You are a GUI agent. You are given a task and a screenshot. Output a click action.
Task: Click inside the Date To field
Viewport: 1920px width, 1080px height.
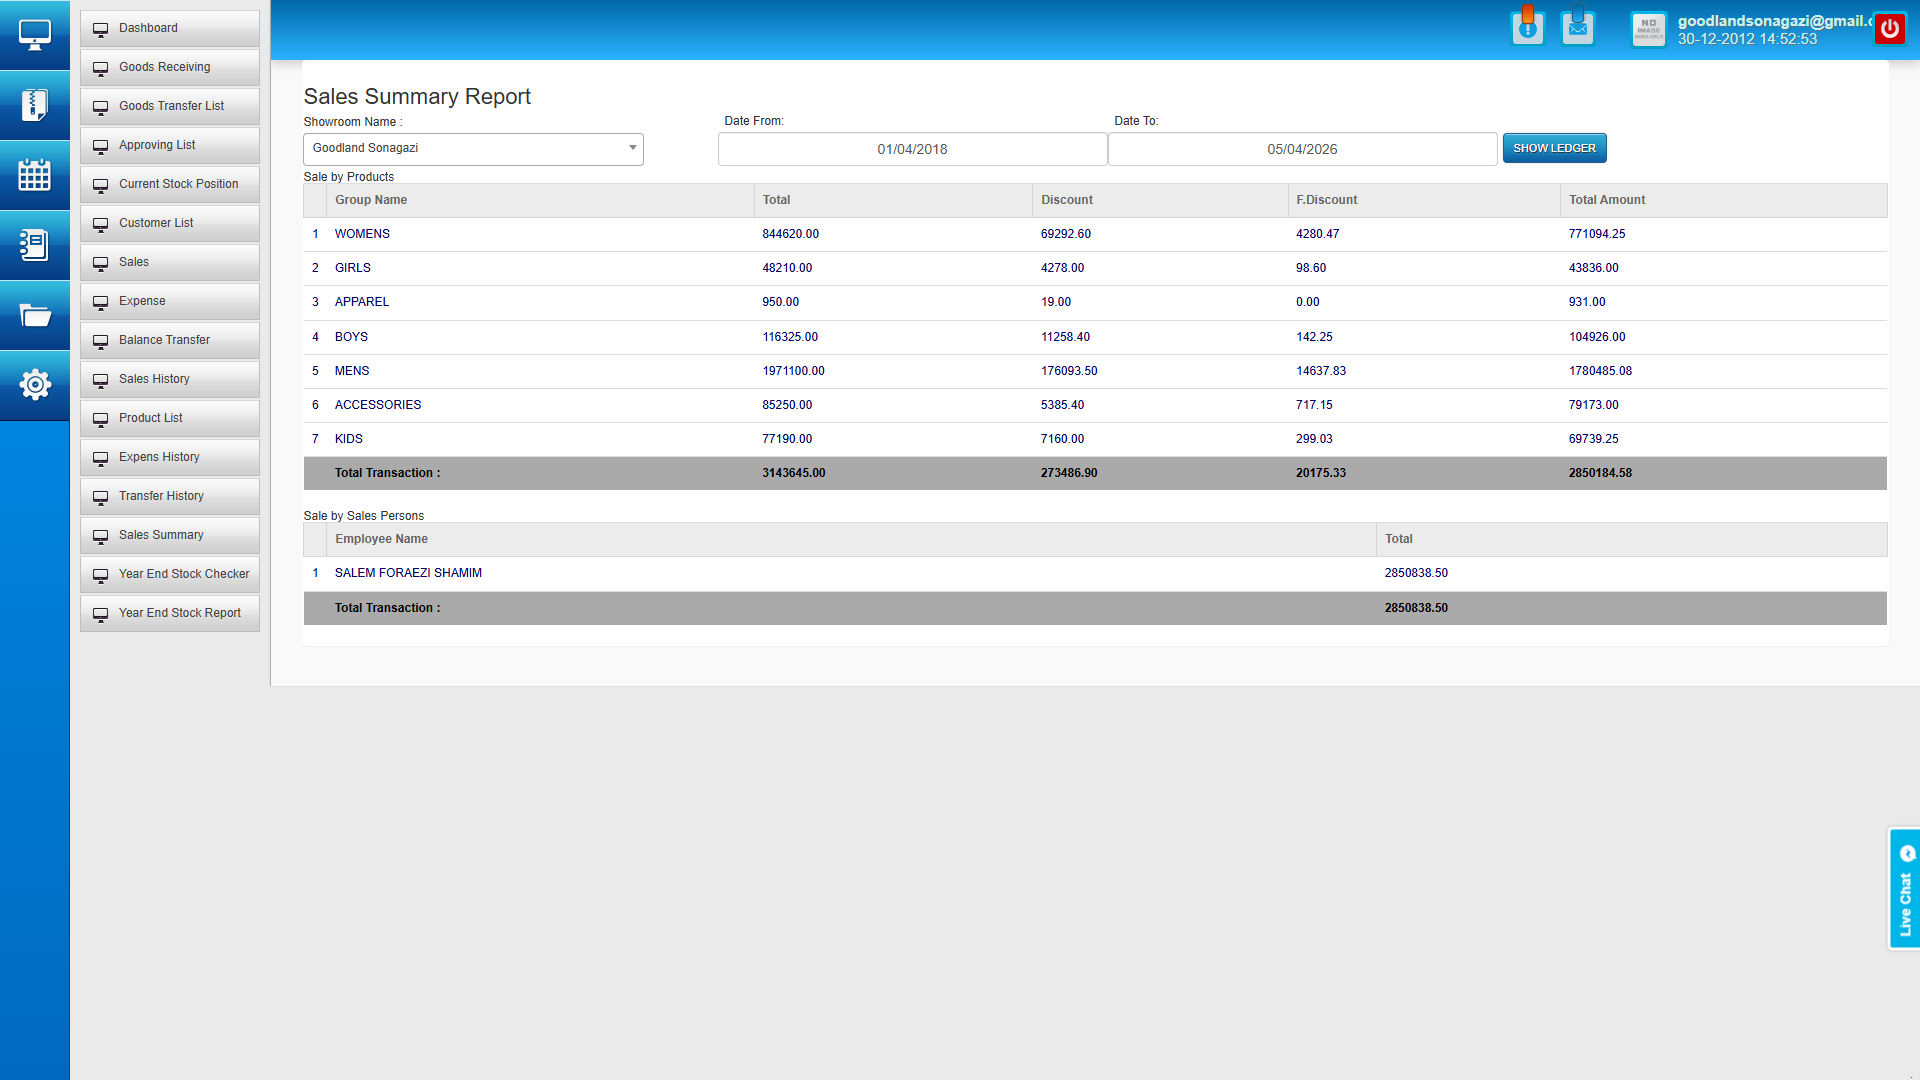point(1303,148)
